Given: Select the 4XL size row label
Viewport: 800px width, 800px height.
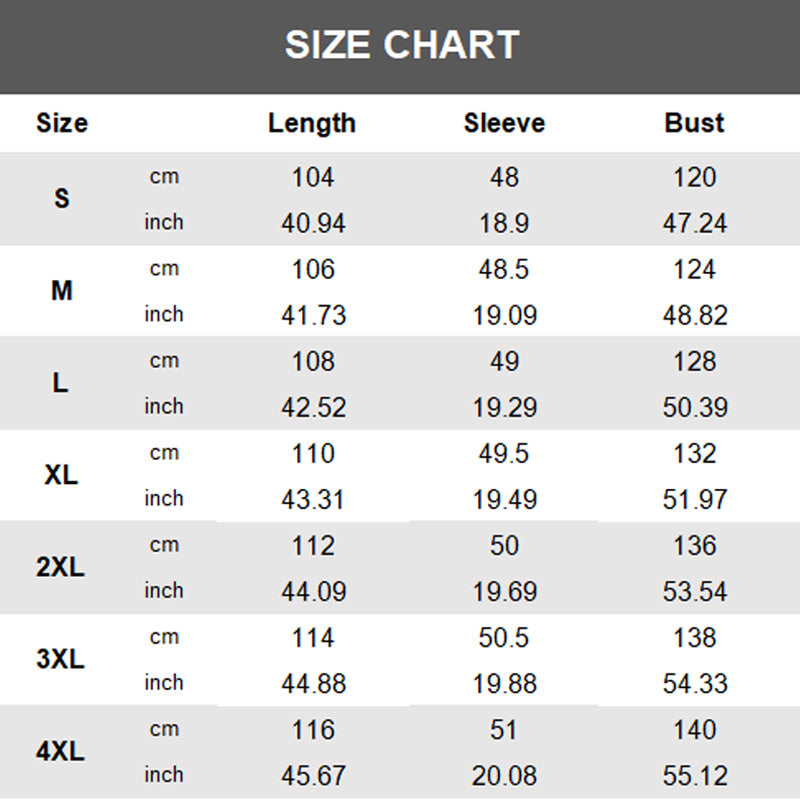Looking at the screenshot, I should pos(62,751).
